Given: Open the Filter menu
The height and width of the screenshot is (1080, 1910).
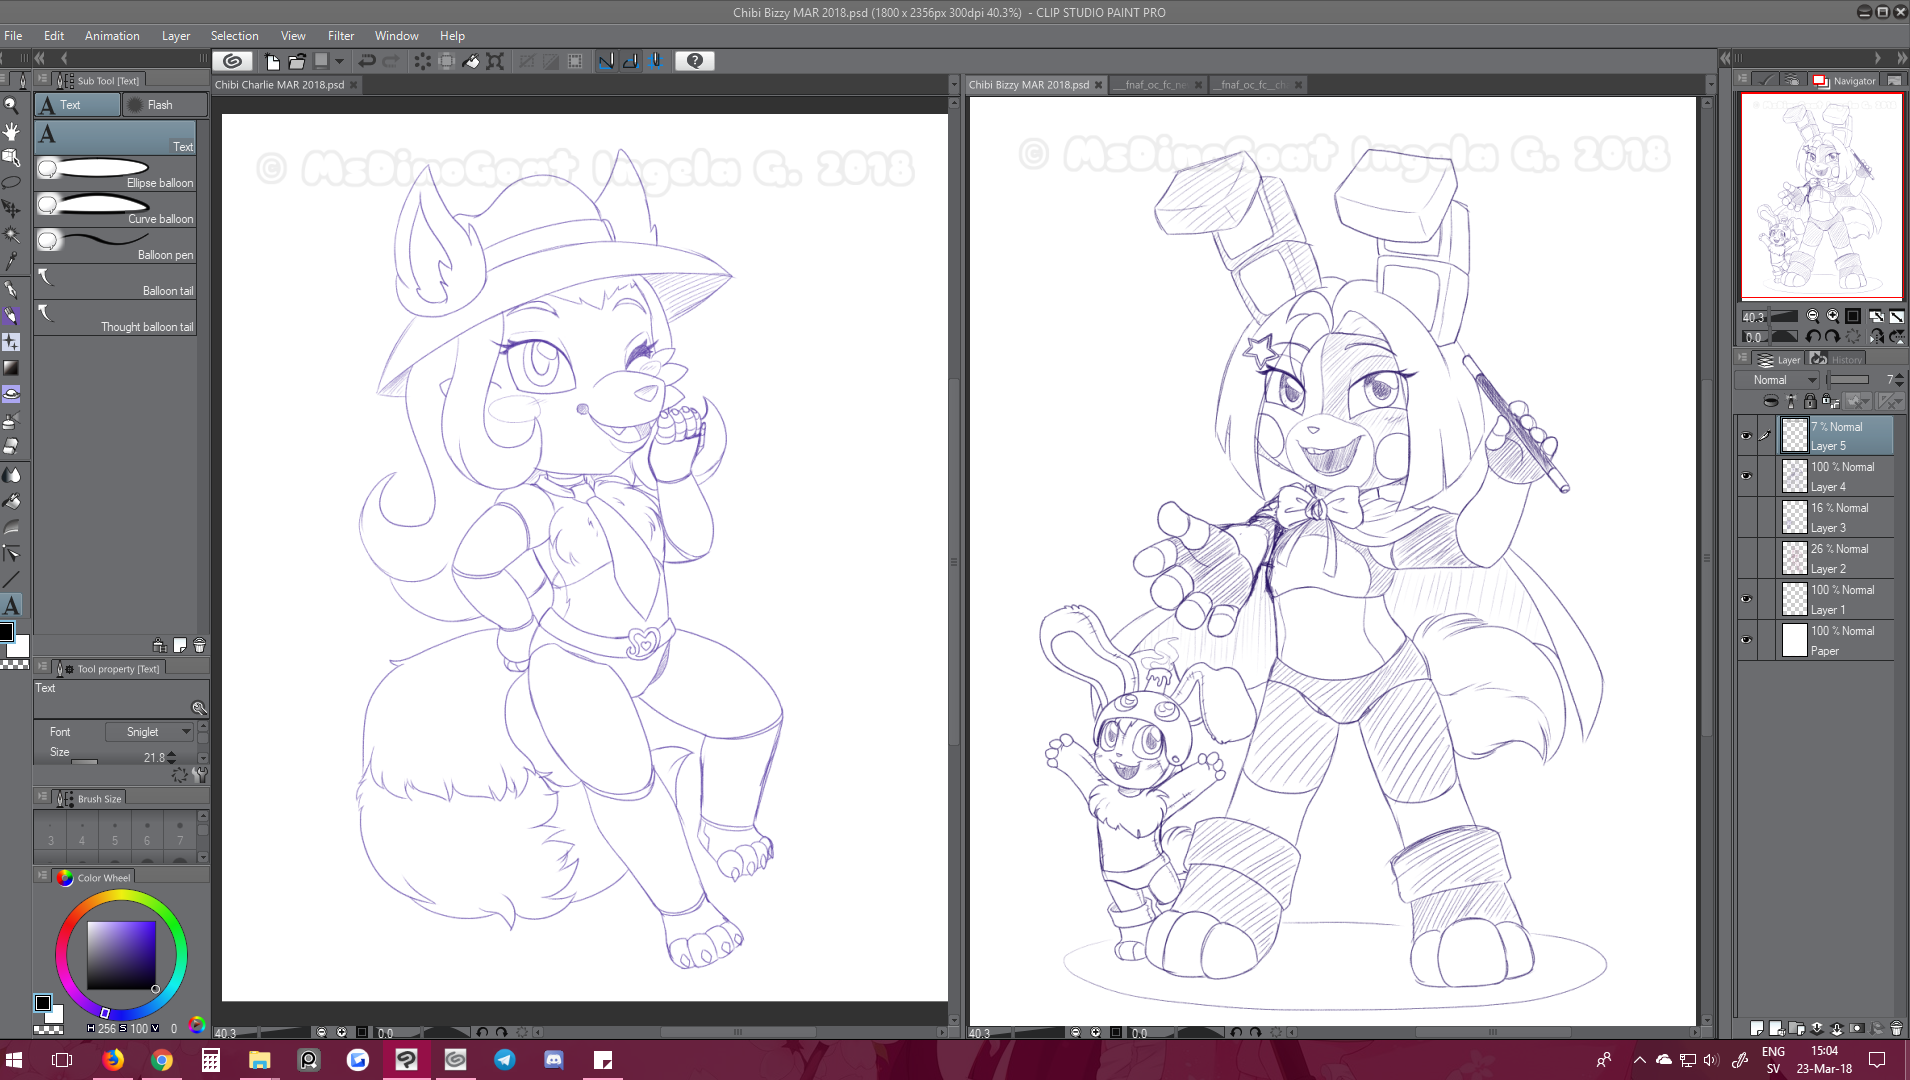Looking at the screenshot, I should point(341,36).
